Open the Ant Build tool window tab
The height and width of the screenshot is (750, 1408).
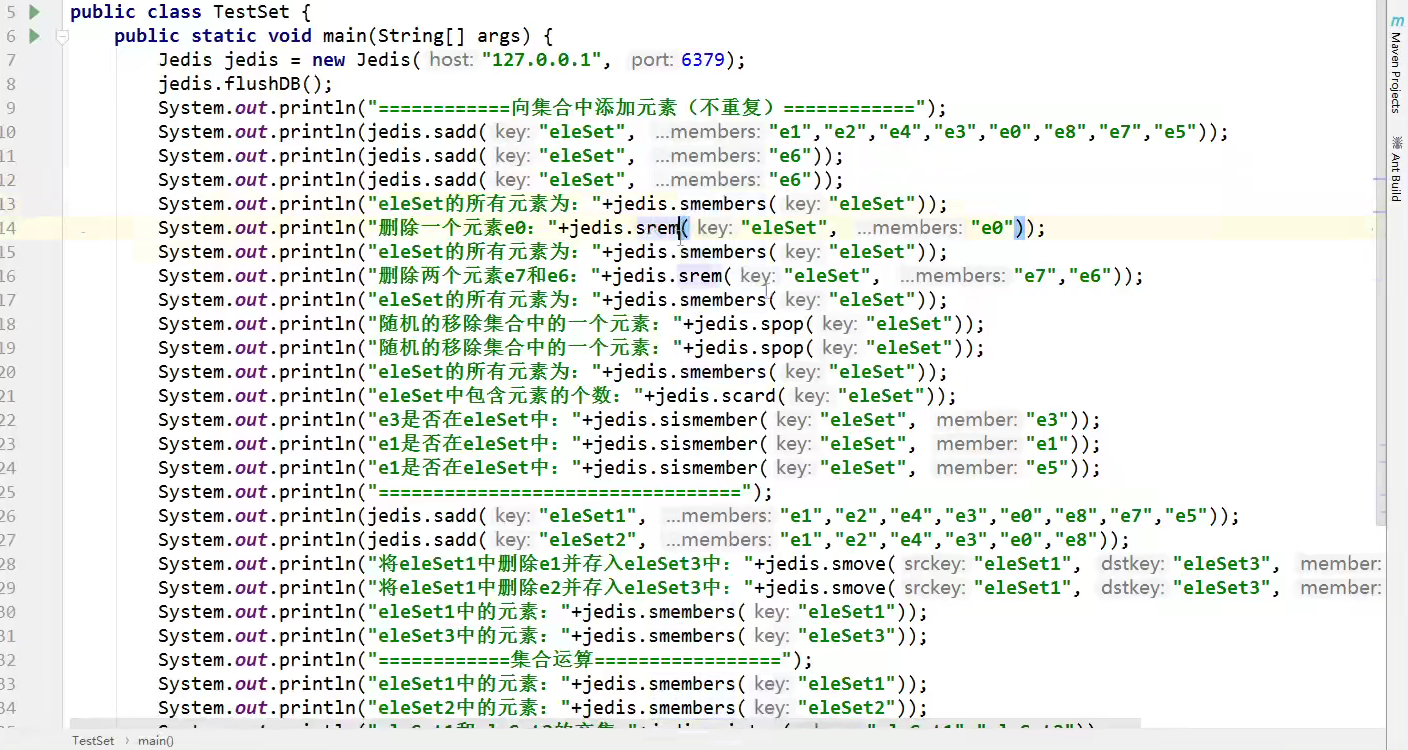[1396, 177]
